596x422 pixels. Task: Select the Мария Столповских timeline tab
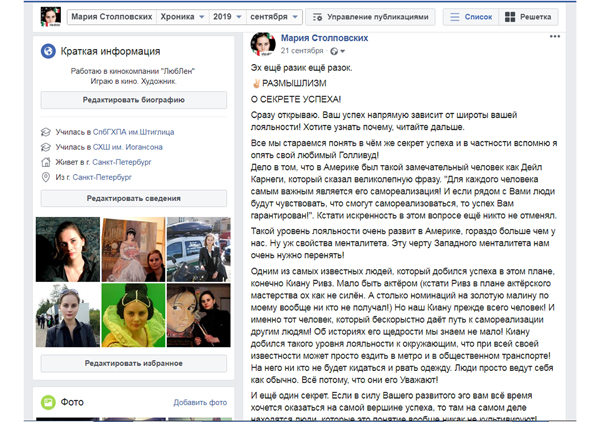click(112, 17)
